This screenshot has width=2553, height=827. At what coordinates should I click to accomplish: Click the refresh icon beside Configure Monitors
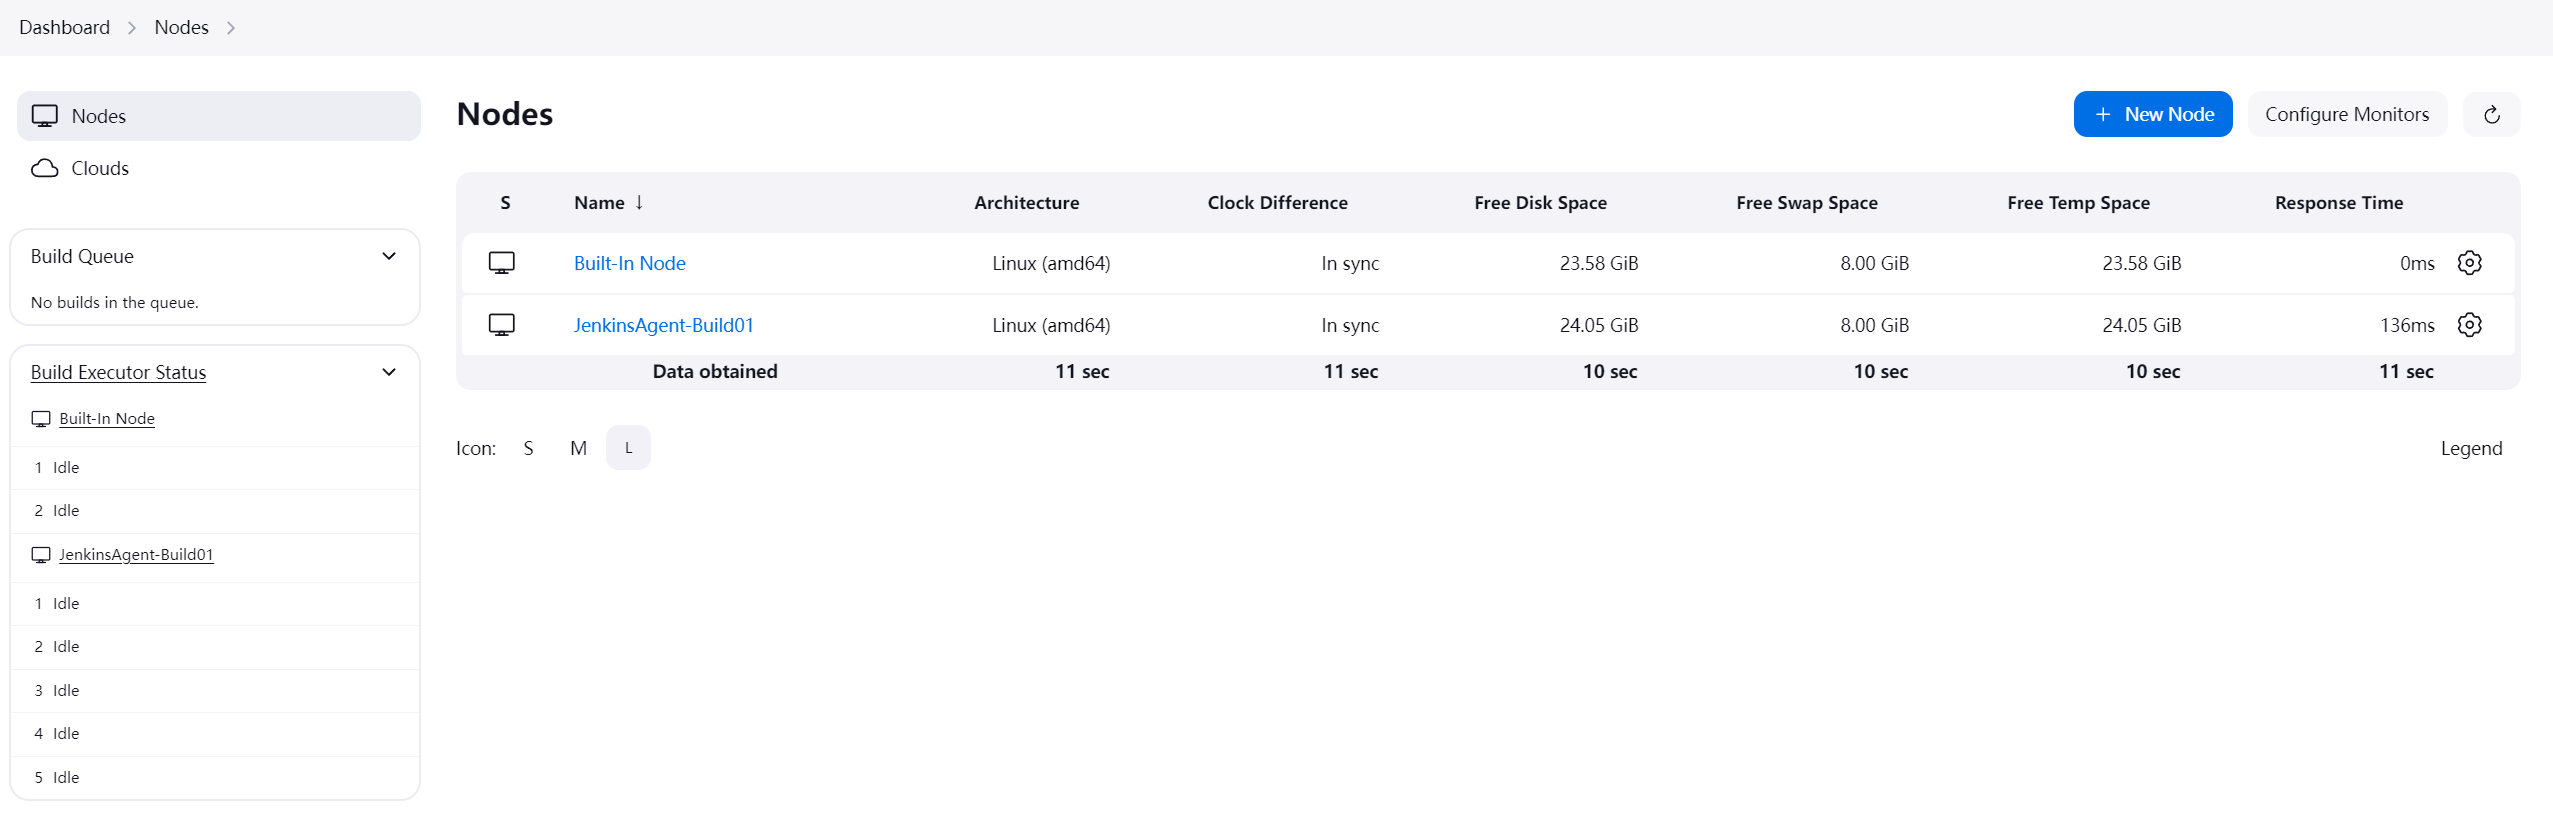[x=2491, y=115]
